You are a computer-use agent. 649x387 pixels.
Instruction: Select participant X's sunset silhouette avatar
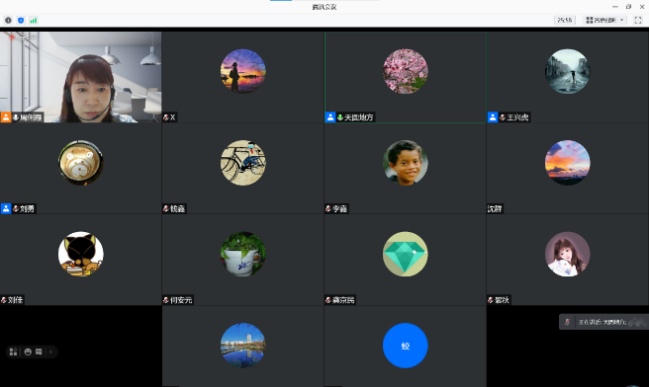click(243, 71)
